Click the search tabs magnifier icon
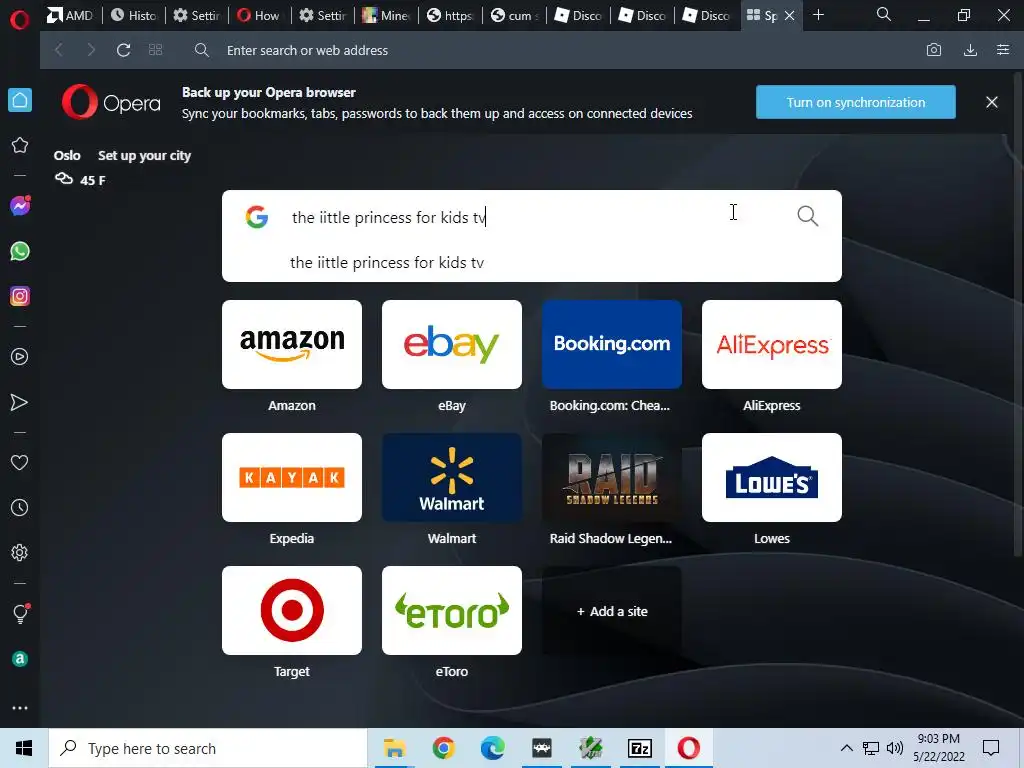 tap(884, 14)
